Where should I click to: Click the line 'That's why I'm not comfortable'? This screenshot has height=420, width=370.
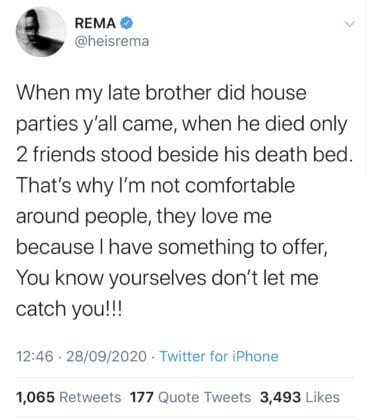[155, 186]
